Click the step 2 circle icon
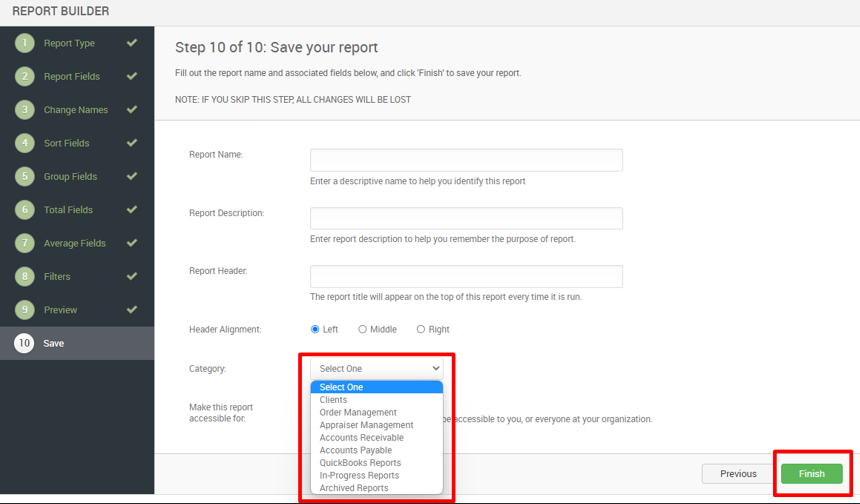This screenshot has width=860, height=504. point(25,76)
